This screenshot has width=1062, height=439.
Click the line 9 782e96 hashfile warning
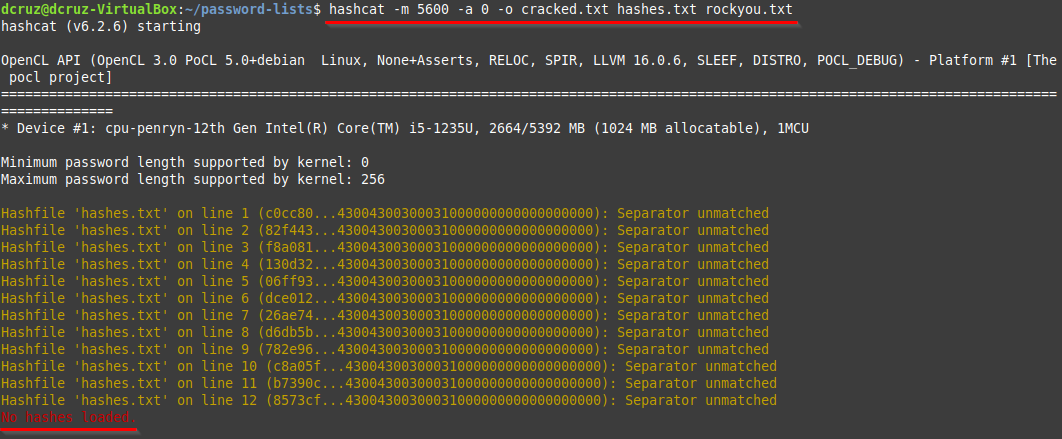(x=385, y=350)
